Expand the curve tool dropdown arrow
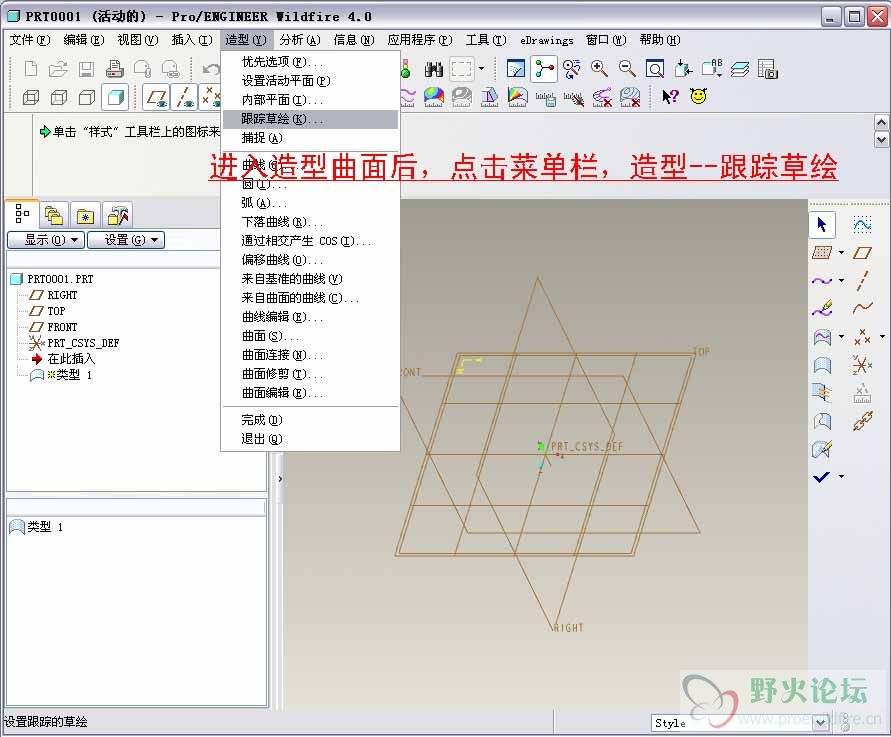This screenshot has height=737, width=891. coord(842,280)
